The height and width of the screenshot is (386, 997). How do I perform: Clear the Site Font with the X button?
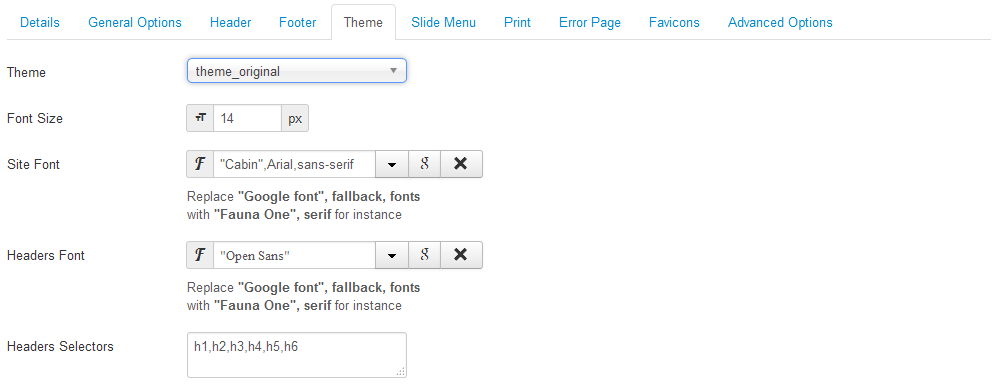461,164
